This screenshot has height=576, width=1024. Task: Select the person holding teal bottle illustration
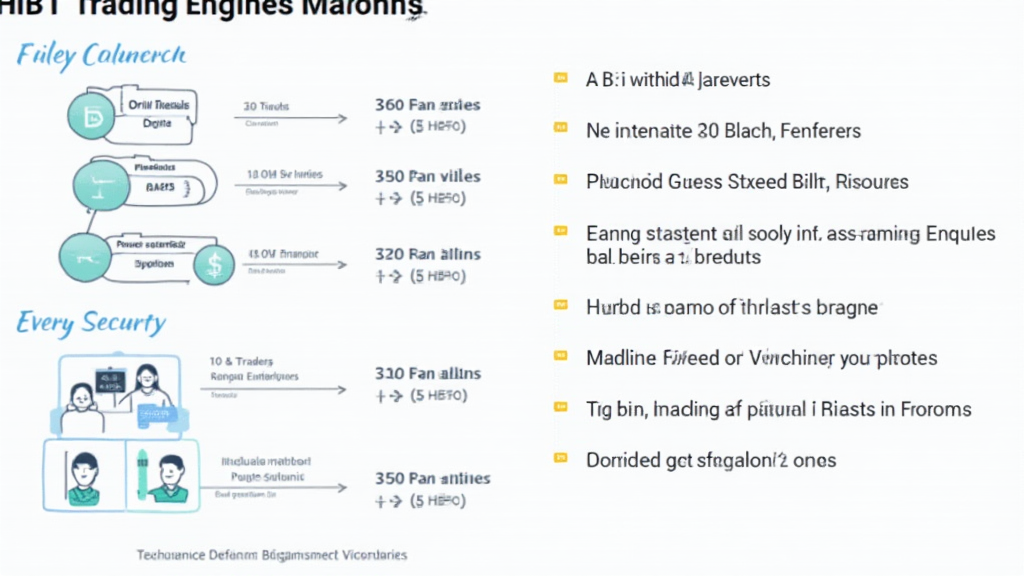pyautogui.click(x=162, y=477)
